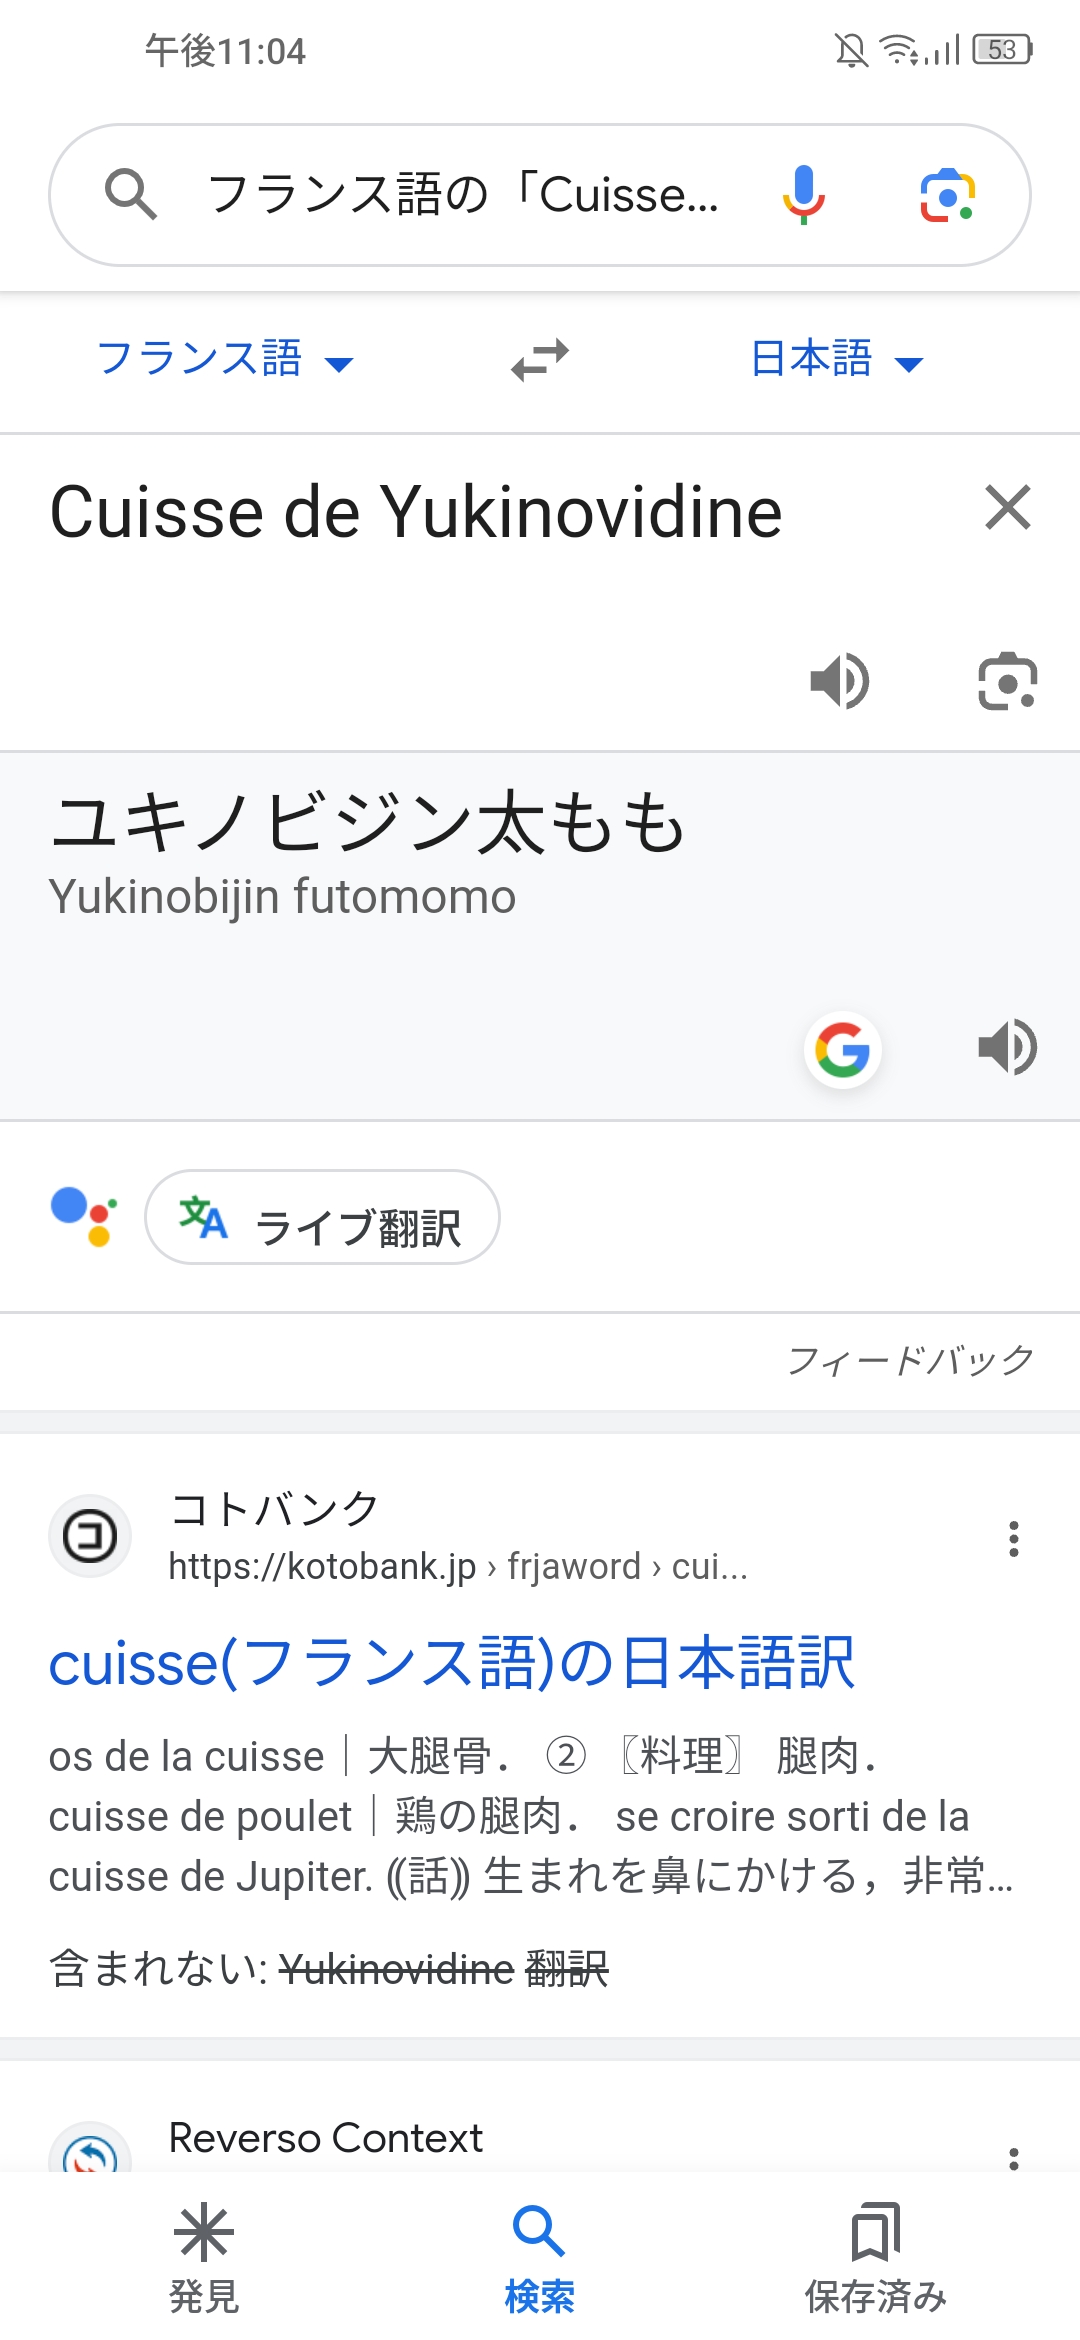This screenshot has height=2340, width=1080.
Task: Start ライブ翻訳 live translation
Action: tap(322, 1218)
